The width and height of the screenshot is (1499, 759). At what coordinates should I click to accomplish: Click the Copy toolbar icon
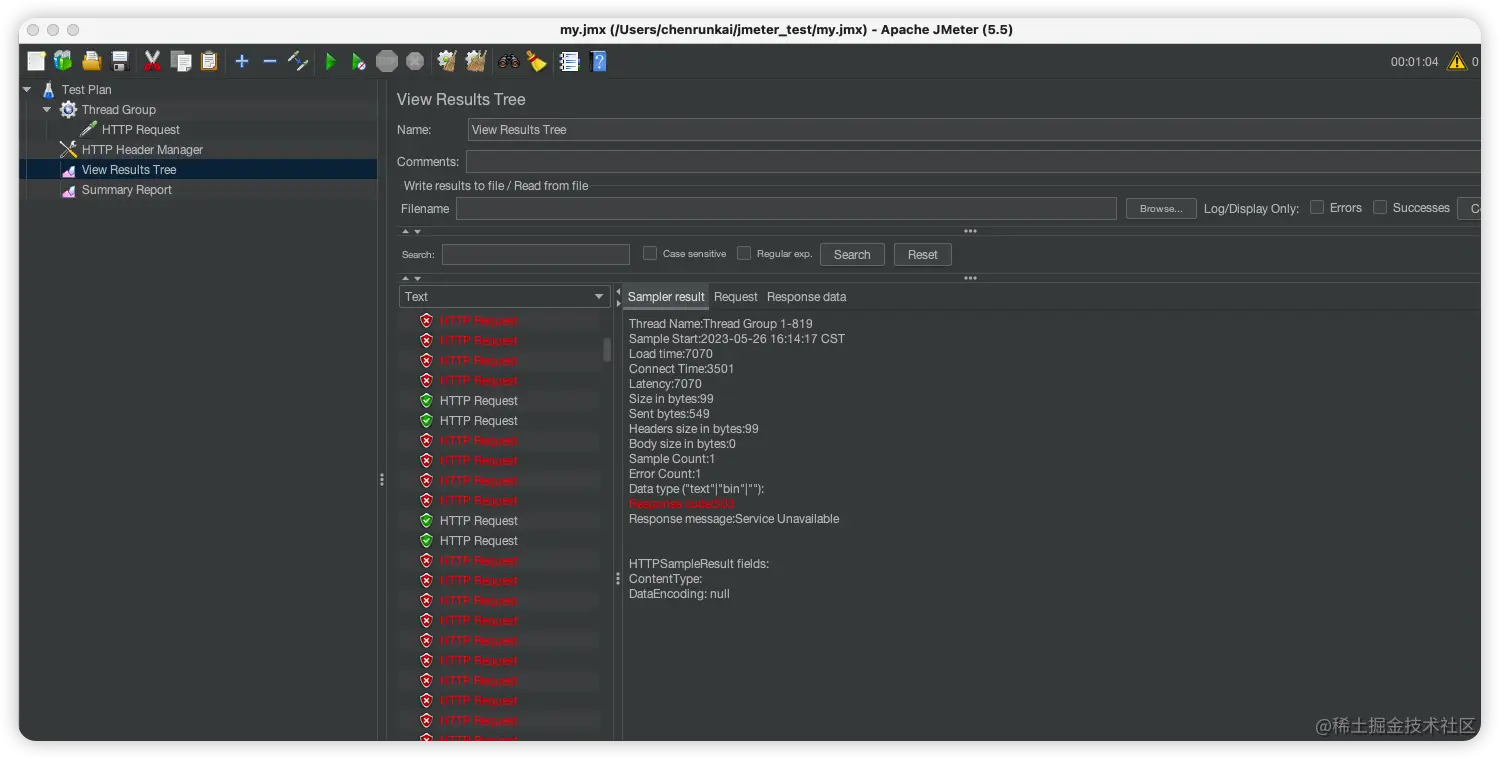point(181,62)
